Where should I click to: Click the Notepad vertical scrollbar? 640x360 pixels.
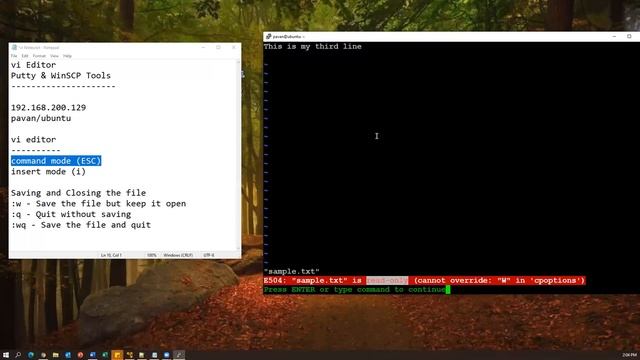pos(238,155)
